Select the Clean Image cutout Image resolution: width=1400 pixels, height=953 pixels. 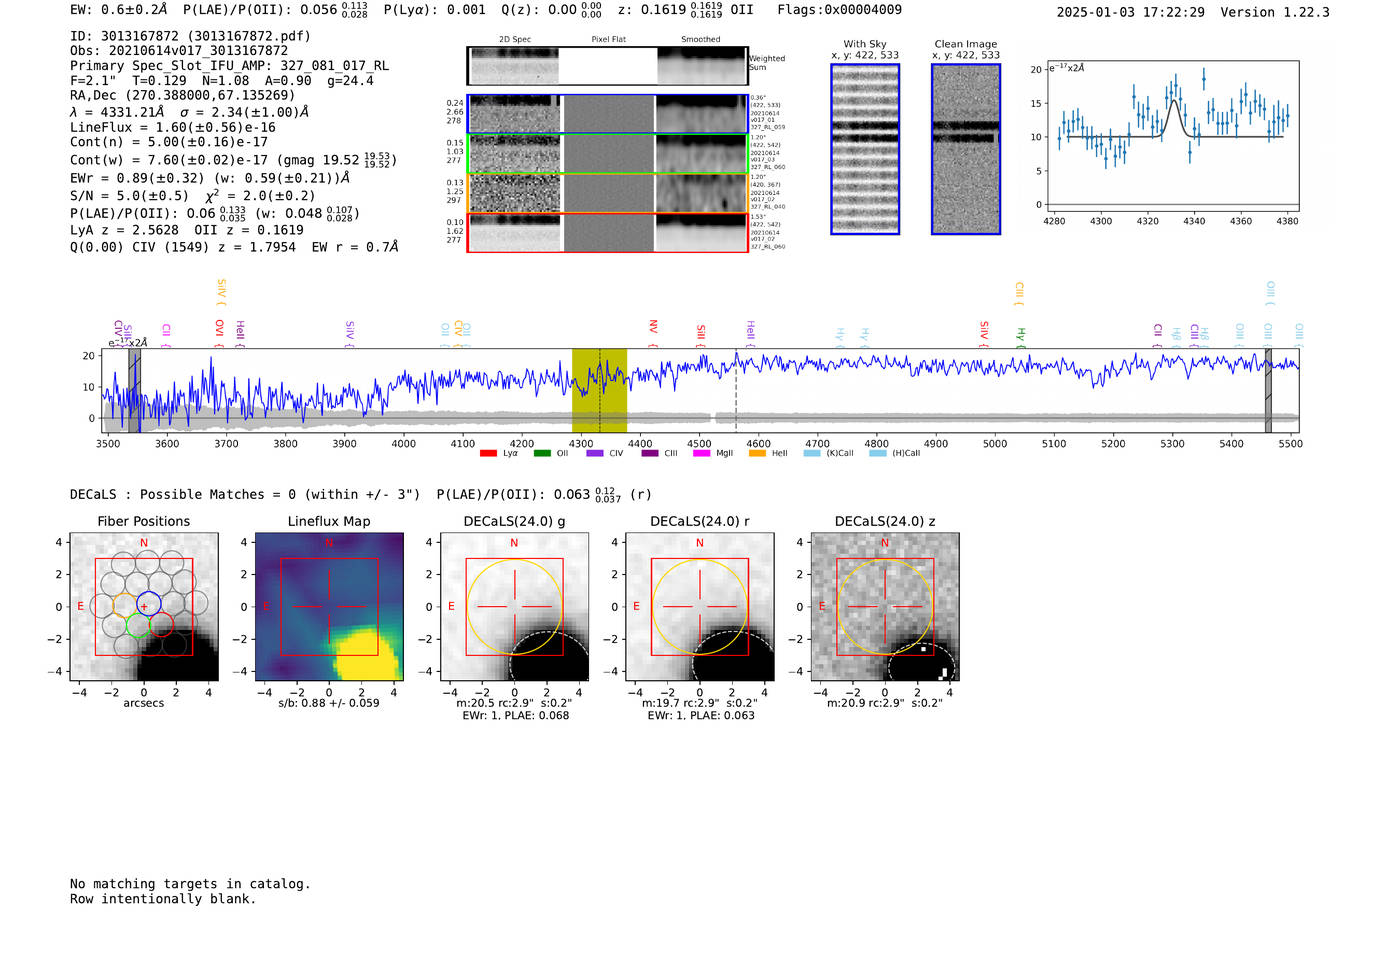tap(966, 149)
